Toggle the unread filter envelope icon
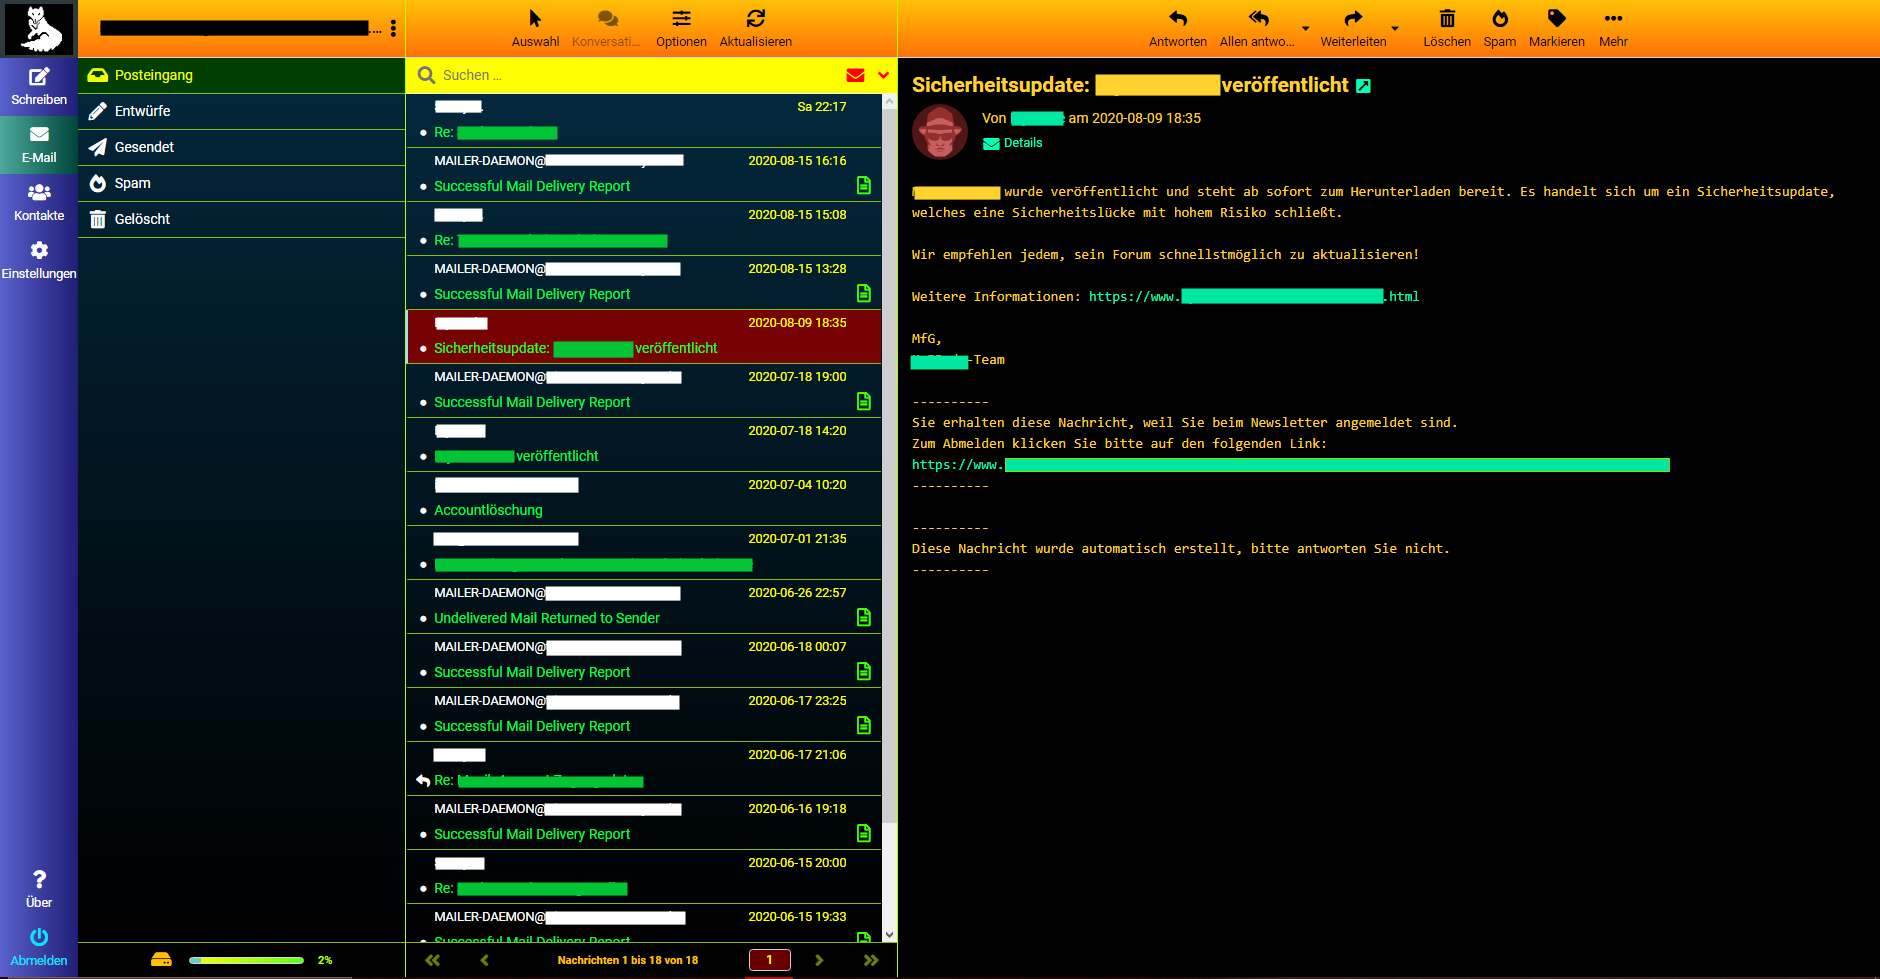The width and height of the screenshot is (1880, 979). 855,75
